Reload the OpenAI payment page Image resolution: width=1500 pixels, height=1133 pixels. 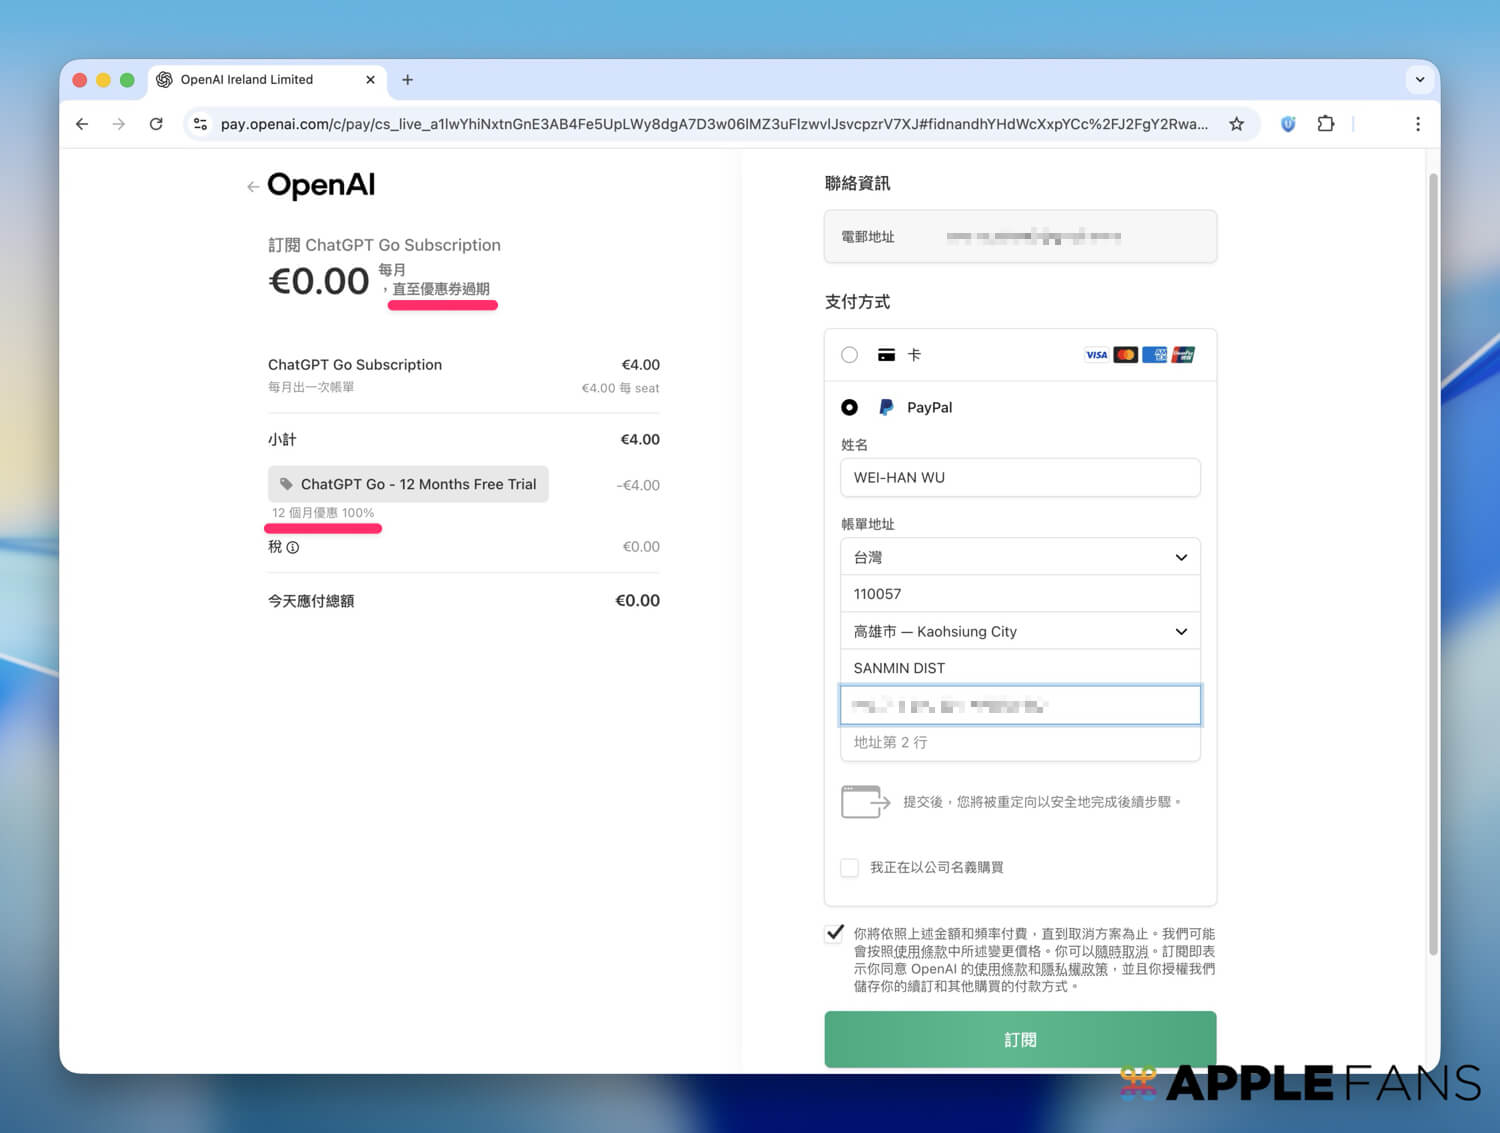[156, 124]
